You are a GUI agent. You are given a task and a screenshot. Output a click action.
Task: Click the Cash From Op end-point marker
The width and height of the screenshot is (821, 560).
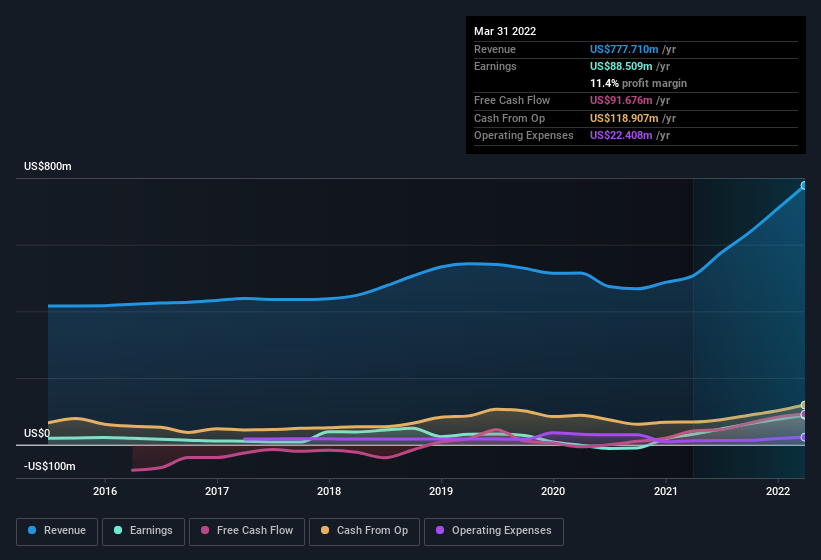coord(804,405)
